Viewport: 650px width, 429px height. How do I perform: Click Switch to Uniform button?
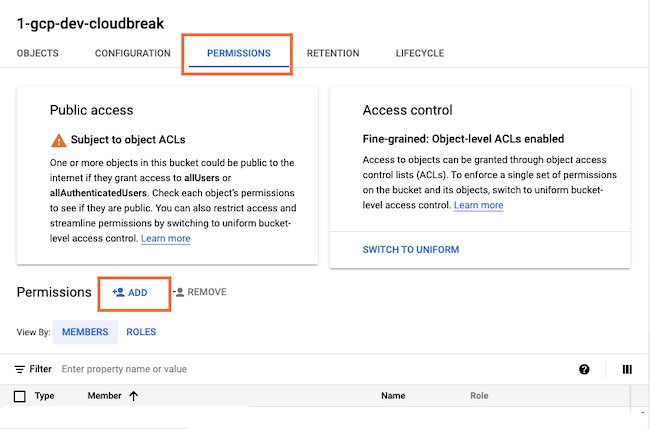coord(411,249)
